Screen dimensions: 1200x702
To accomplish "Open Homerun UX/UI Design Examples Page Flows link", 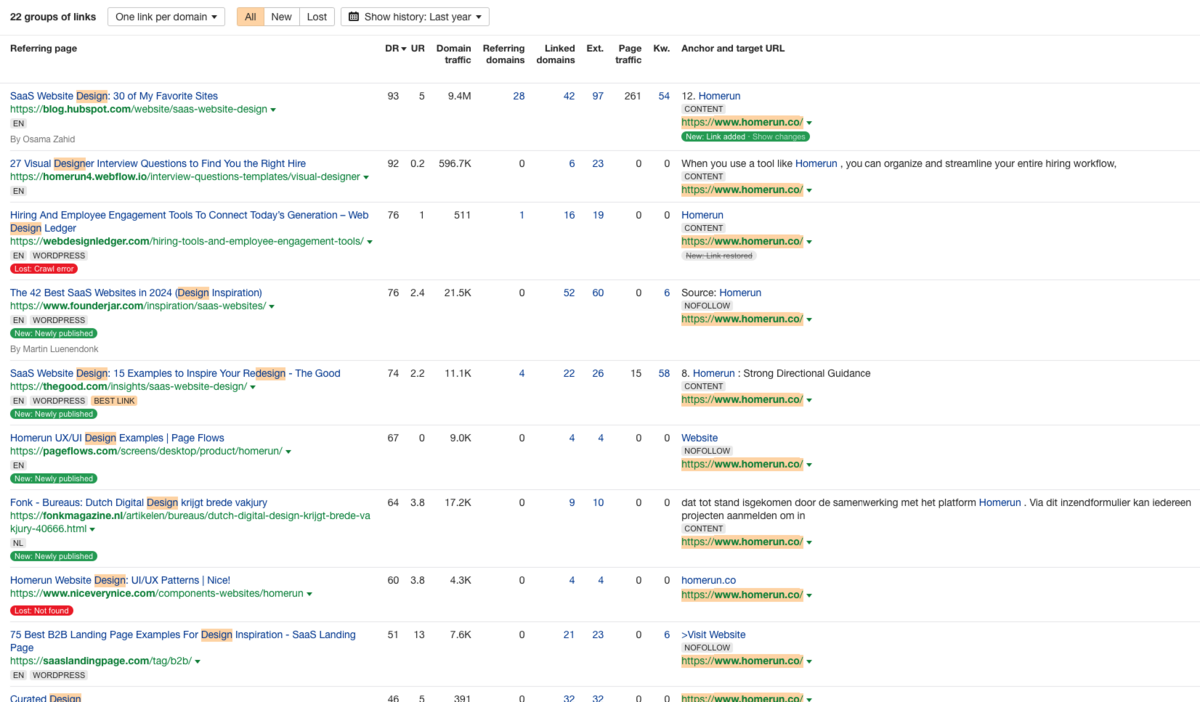I will tap(117, 438).
